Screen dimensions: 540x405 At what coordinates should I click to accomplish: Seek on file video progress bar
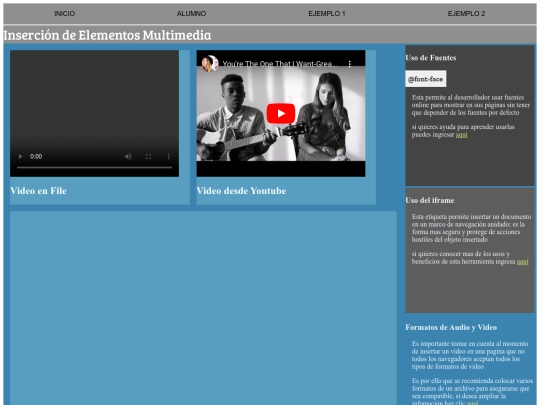coord(94,167)
